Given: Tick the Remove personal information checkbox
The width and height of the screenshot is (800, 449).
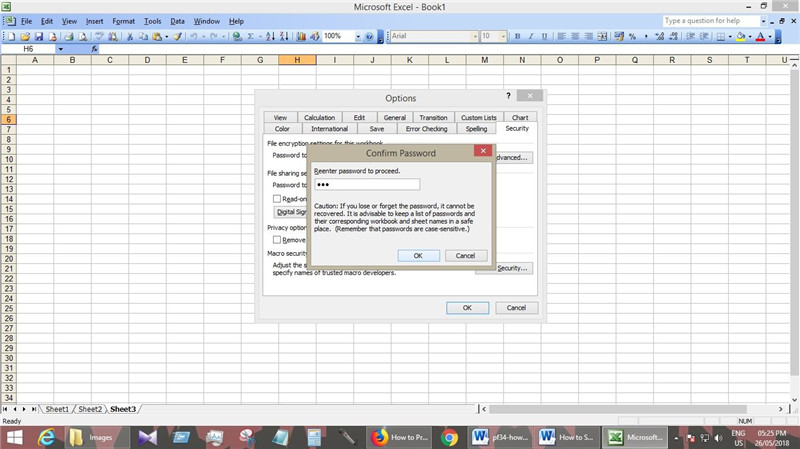Looking at the screenshot, I should [x=277, y=239].
